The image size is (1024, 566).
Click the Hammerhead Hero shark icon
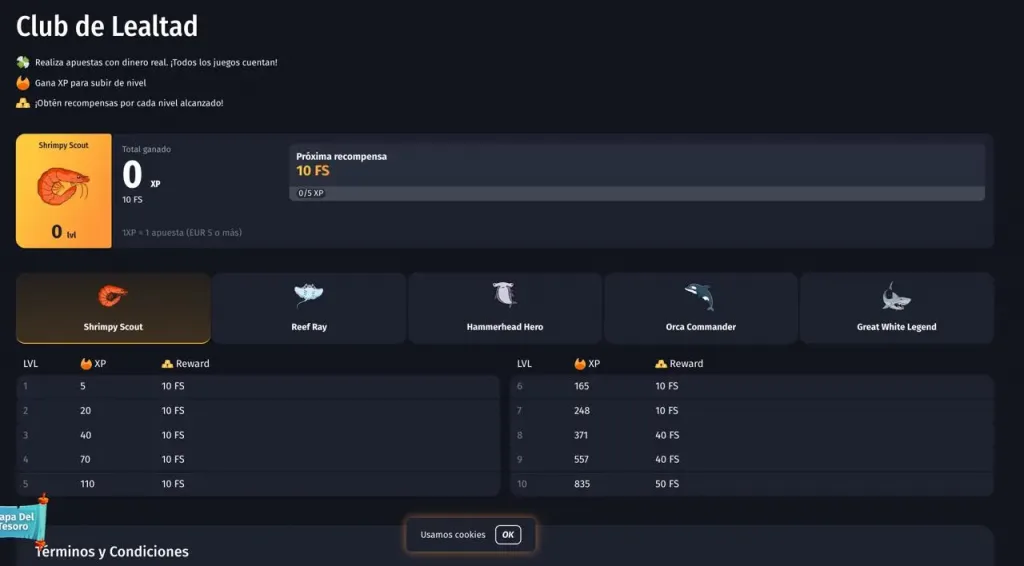tap(504, 295)
